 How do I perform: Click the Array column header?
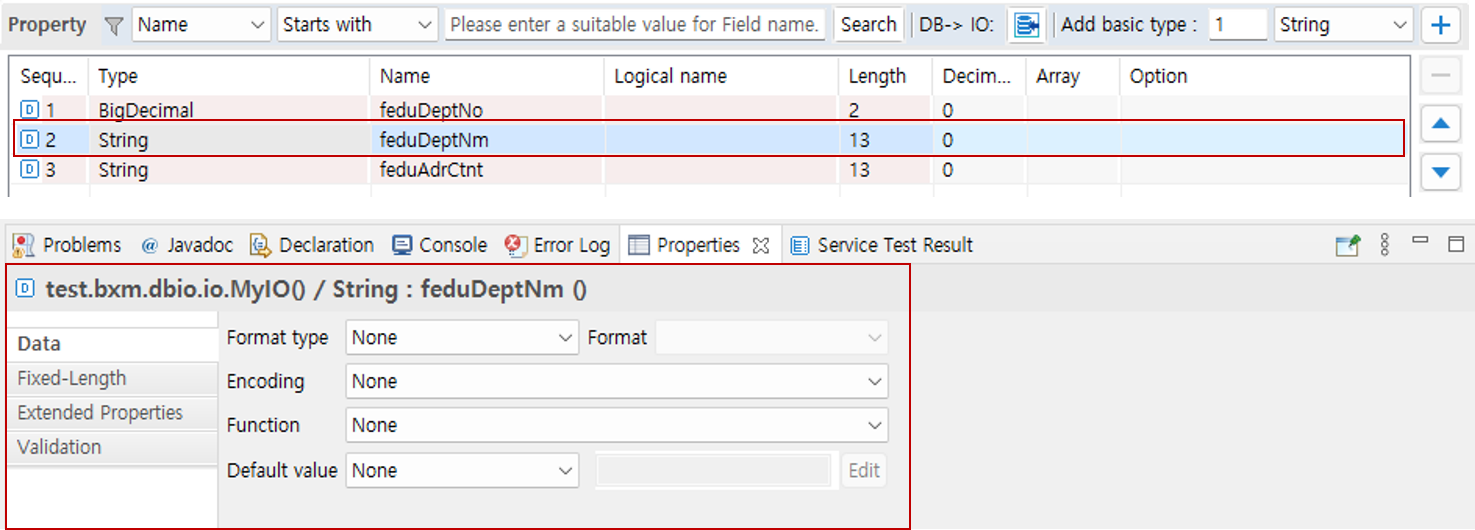1072,76
